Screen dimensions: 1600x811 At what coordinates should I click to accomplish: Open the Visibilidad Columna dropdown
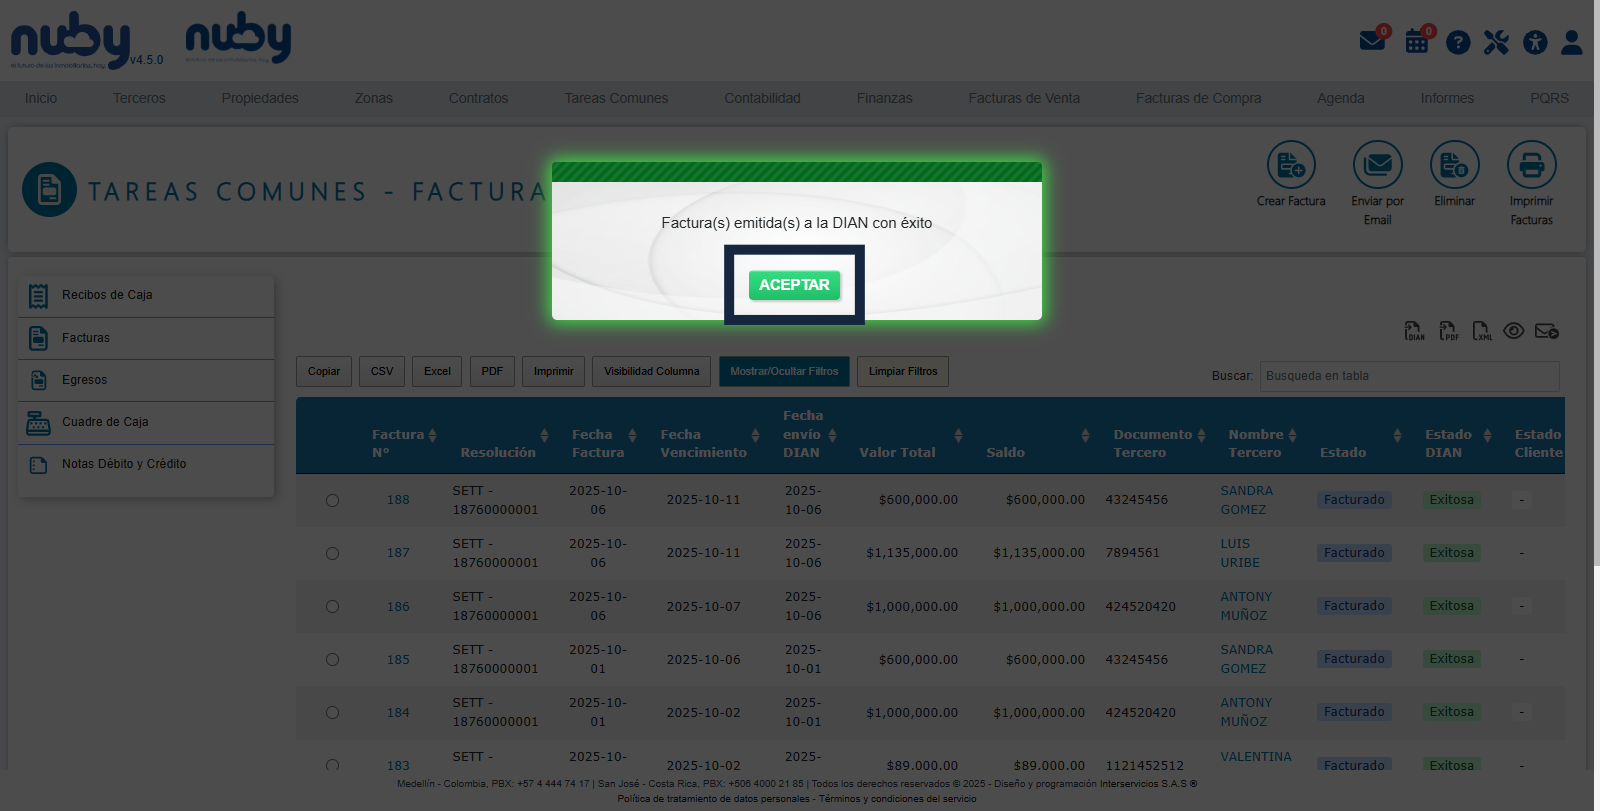pyautogui.click(x=651, y=371)
